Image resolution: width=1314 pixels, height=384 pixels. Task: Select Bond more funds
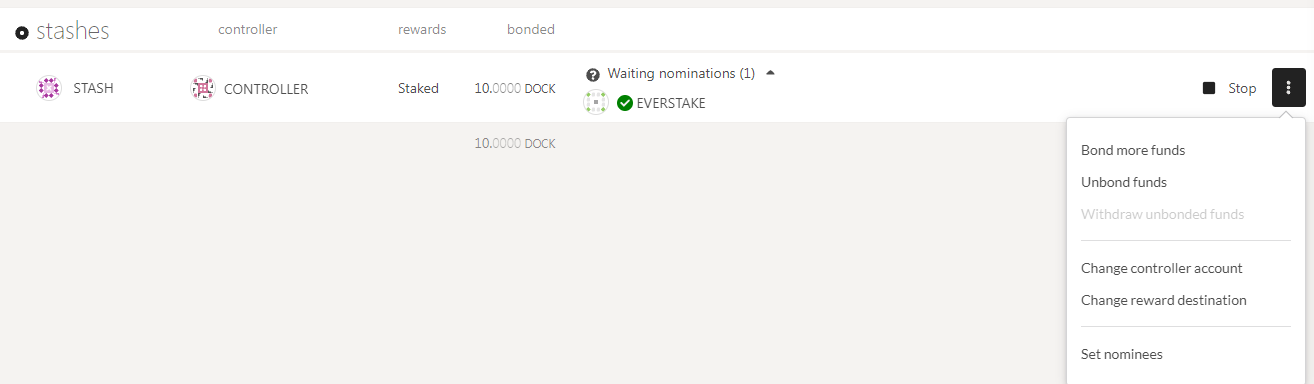pyautogui.click(x=1133, y=150)
